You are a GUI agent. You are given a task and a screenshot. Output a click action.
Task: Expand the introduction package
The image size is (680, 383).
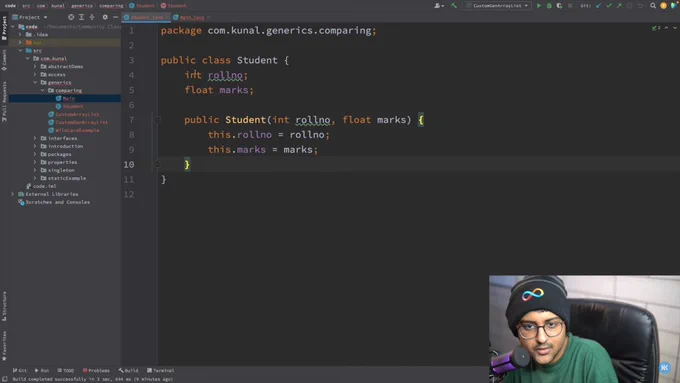coord(35,146)
